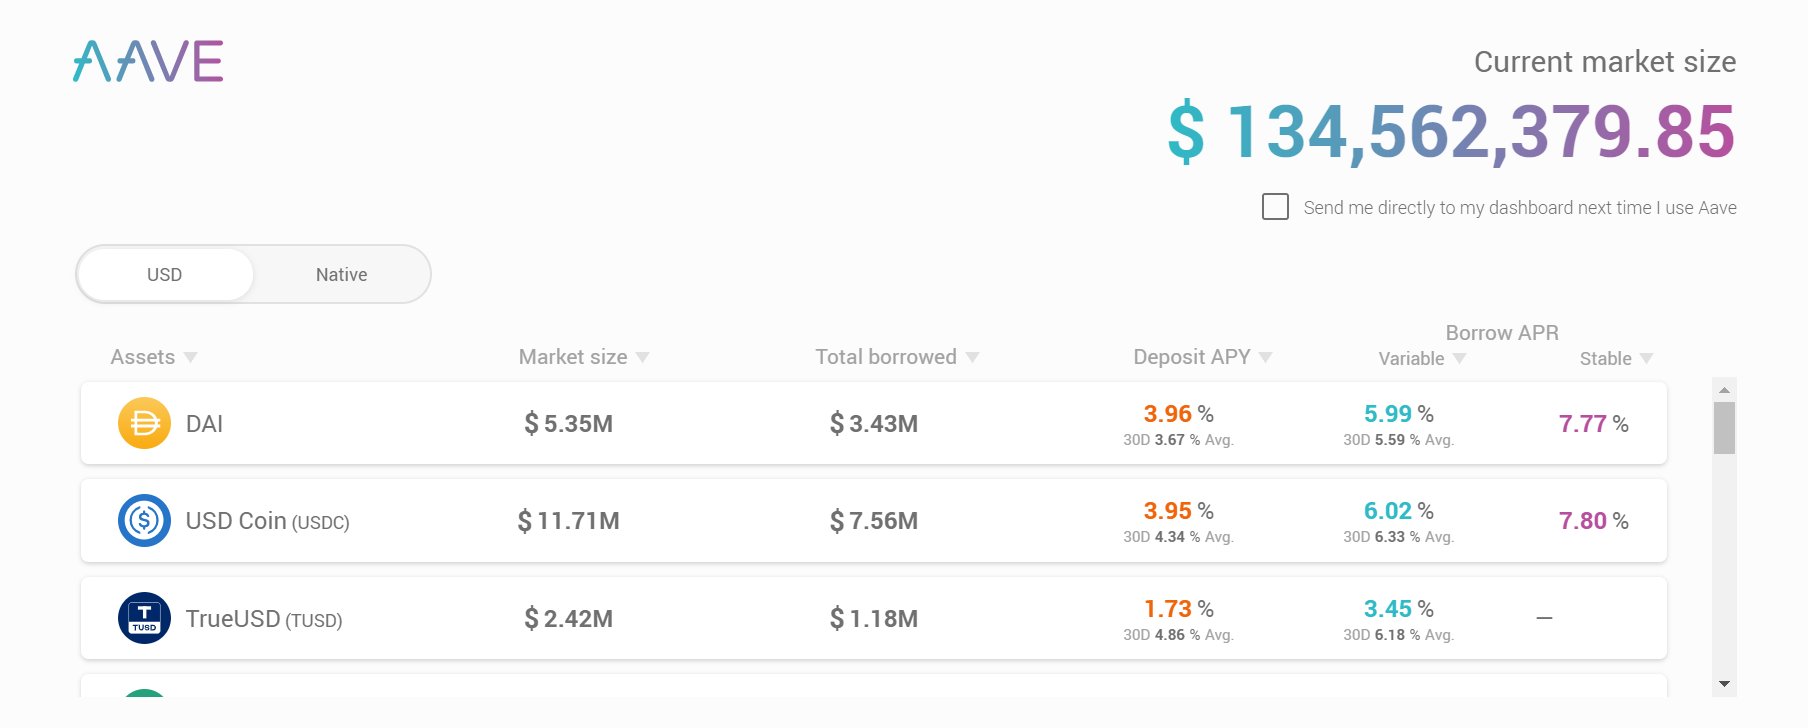The width and height of the screenshot is (1808, 728).
Task: Sort by Assets column arrow
Action: click(x=191, y=358)
